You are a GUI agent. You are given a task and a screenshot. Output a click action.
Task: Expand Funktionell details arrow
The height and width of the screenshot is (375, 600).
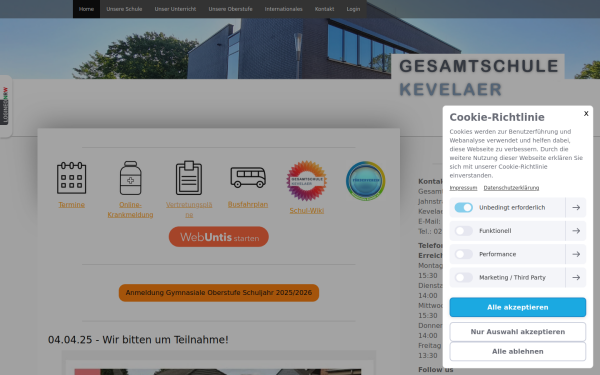click(x=576, y=231)
